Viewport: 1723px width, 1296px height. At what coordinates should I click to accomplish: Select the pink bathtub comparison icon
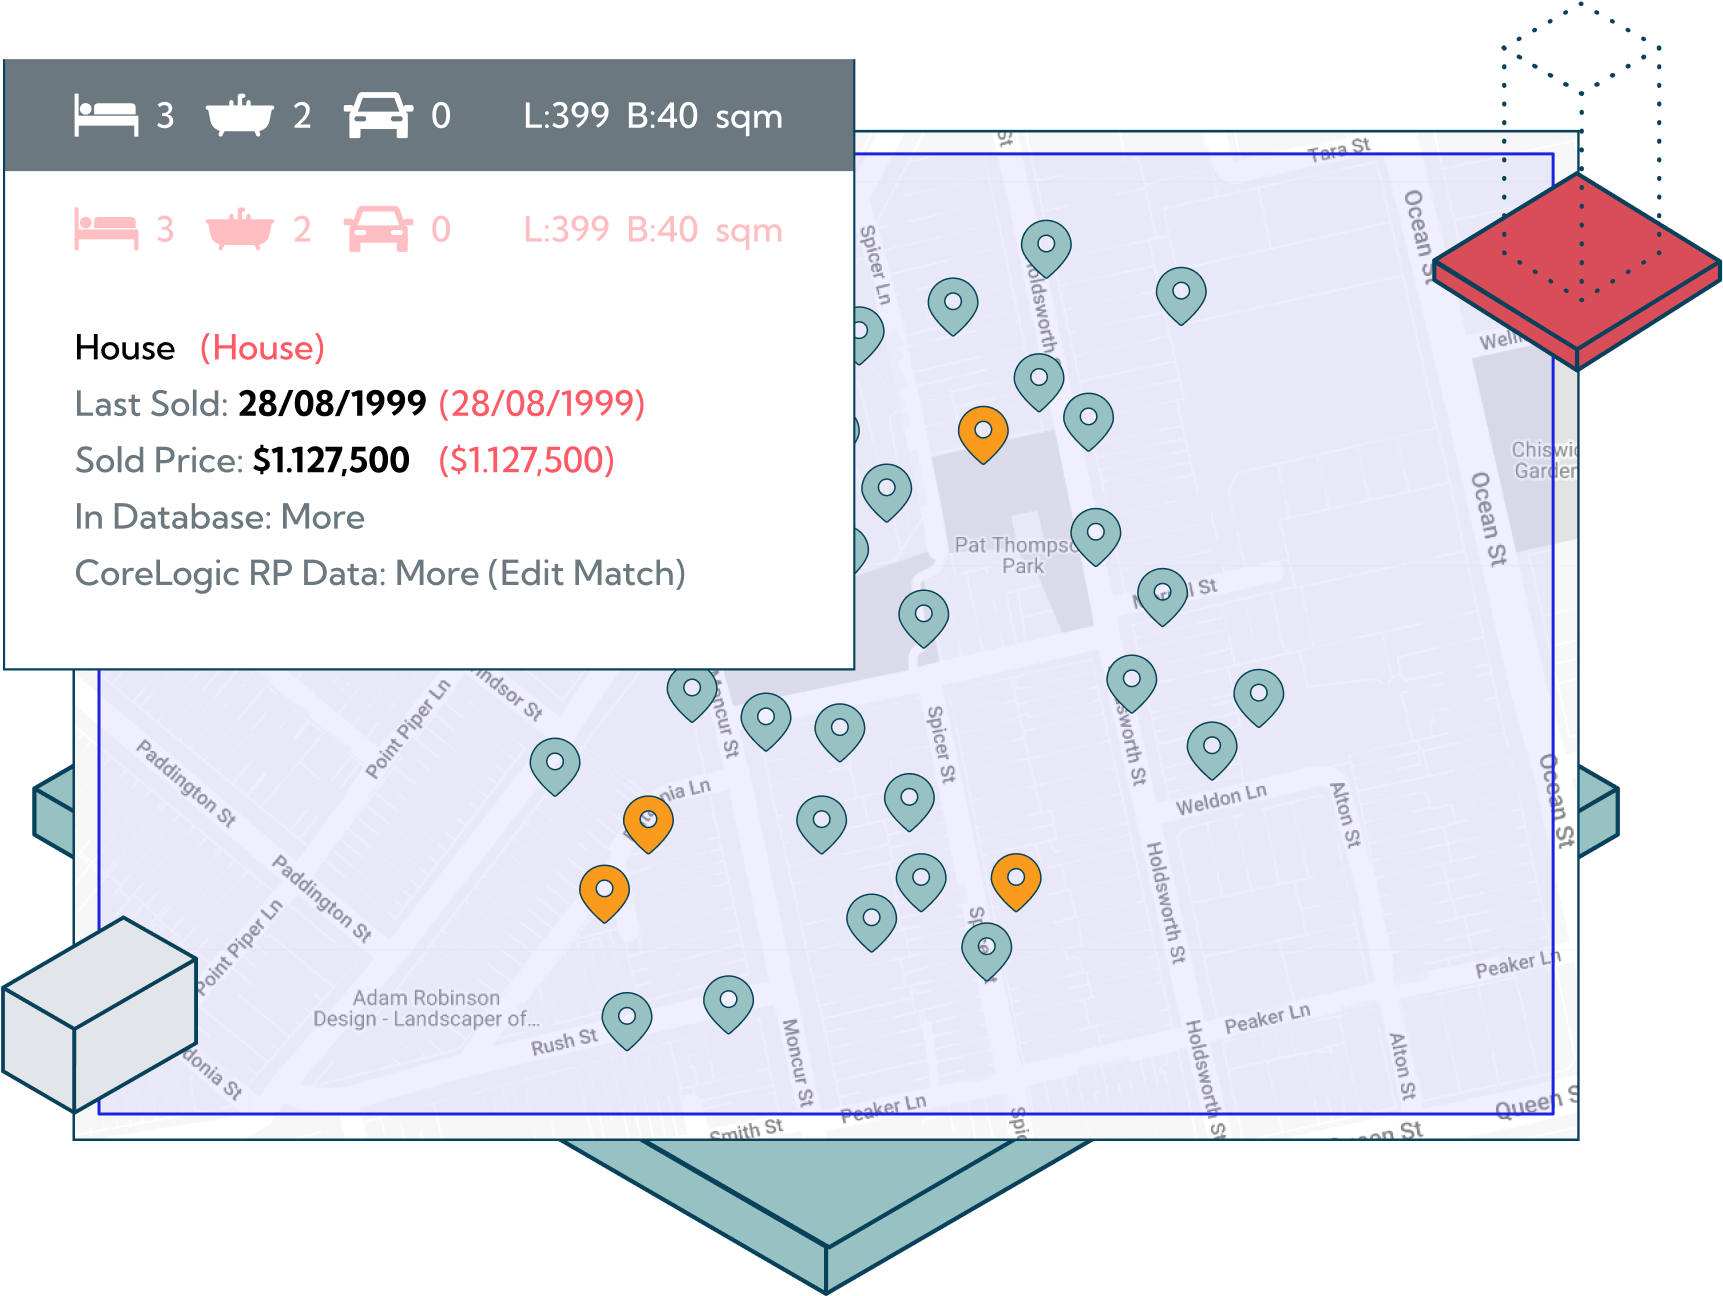pos(240,228)
